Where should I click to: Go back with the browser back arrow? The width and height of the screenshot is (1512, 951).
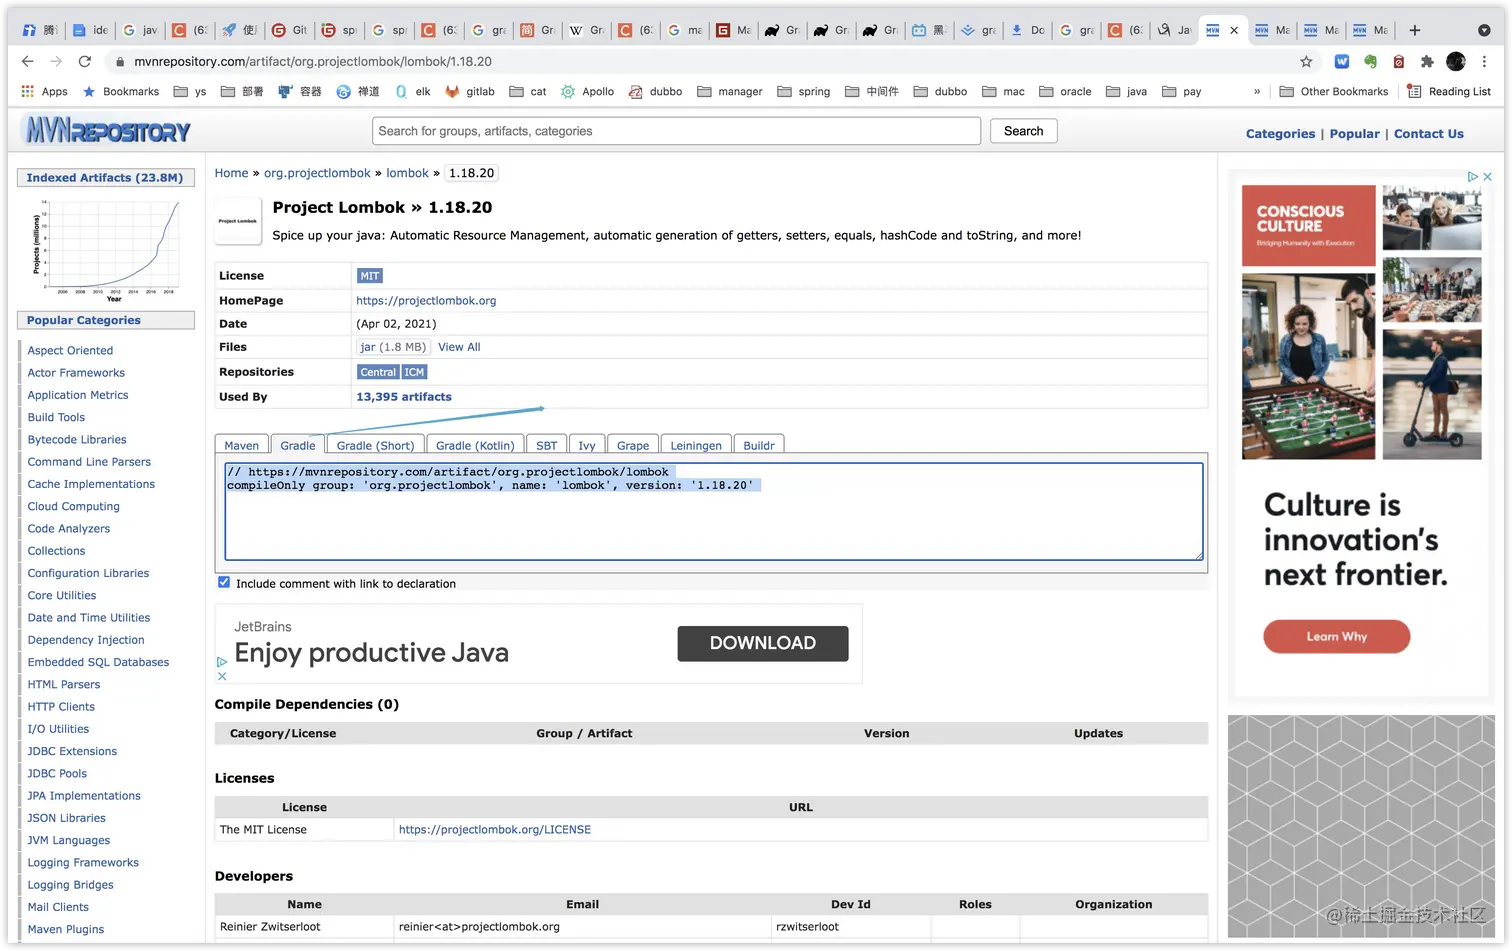click(27, 61)
